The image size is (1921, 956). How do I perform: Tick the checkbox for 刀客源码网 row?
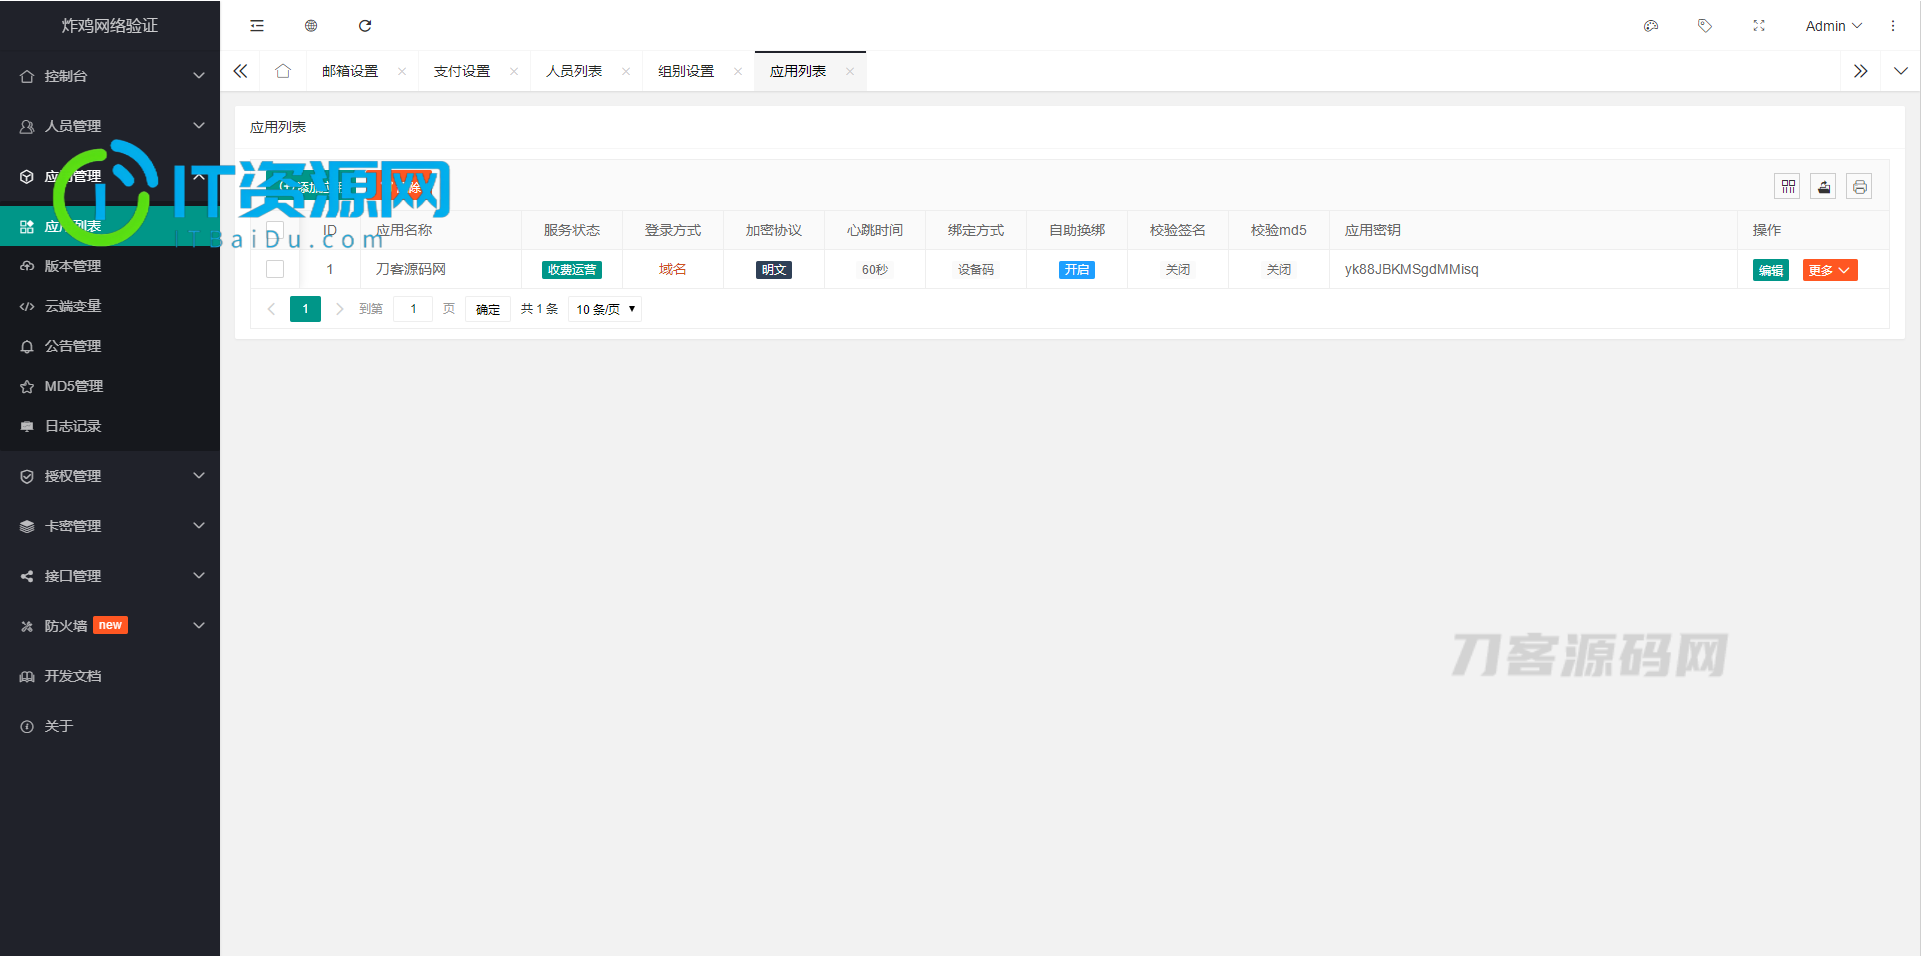(275, 269)
